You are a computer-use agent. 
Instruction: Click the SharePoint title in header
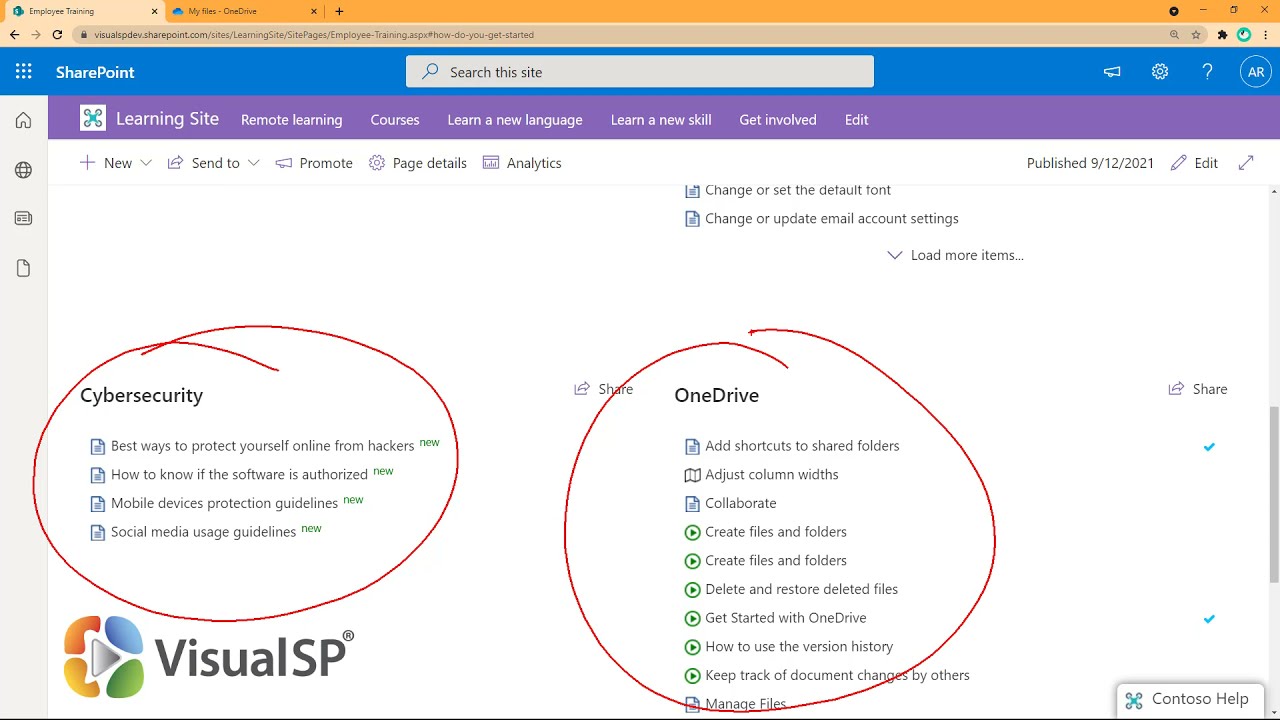tap(95, 72)
